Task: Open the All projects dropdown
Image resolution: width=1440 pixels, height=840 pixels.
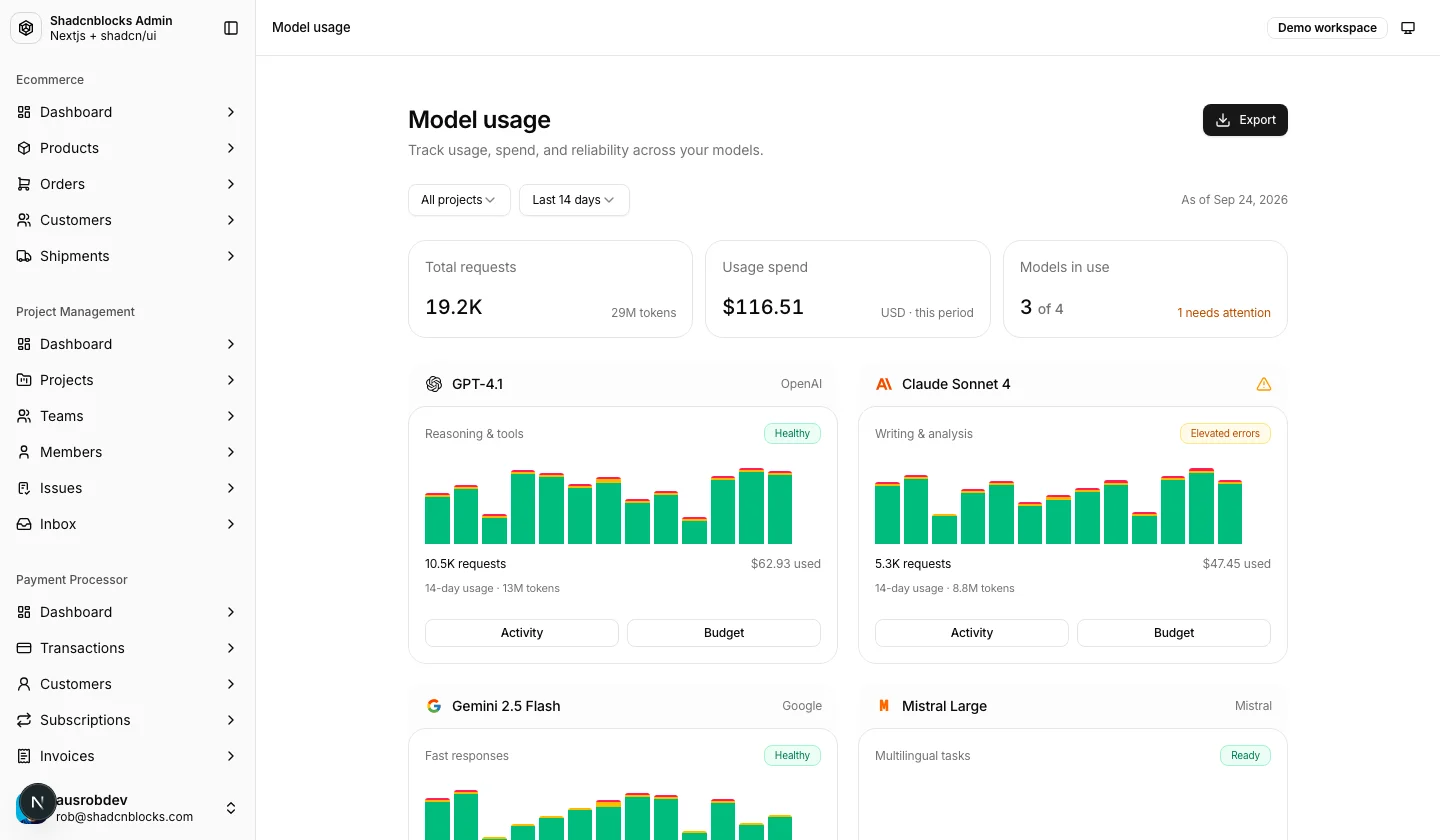Action: click(459, 200)
